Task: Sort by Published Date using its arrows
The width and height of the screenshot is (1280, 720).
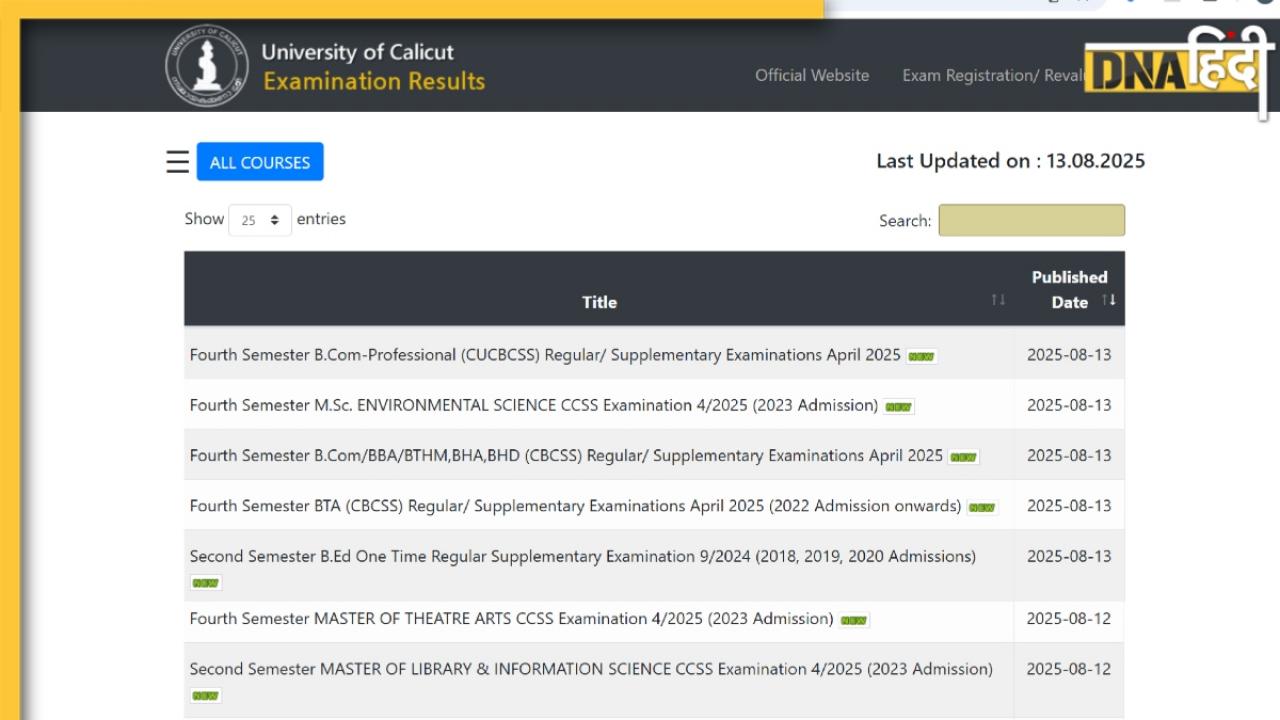Action: (x=1108, y=300)
